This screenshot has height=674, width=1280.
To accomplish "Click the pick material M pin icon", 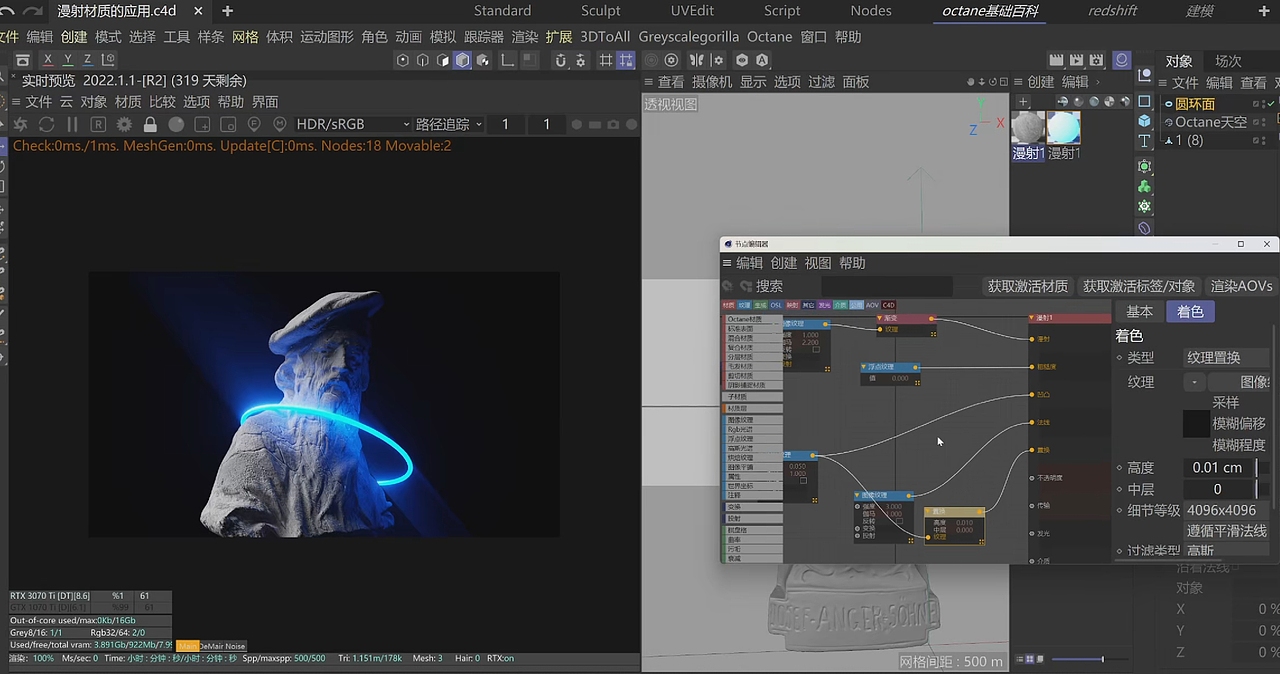I will click(280, 124).
